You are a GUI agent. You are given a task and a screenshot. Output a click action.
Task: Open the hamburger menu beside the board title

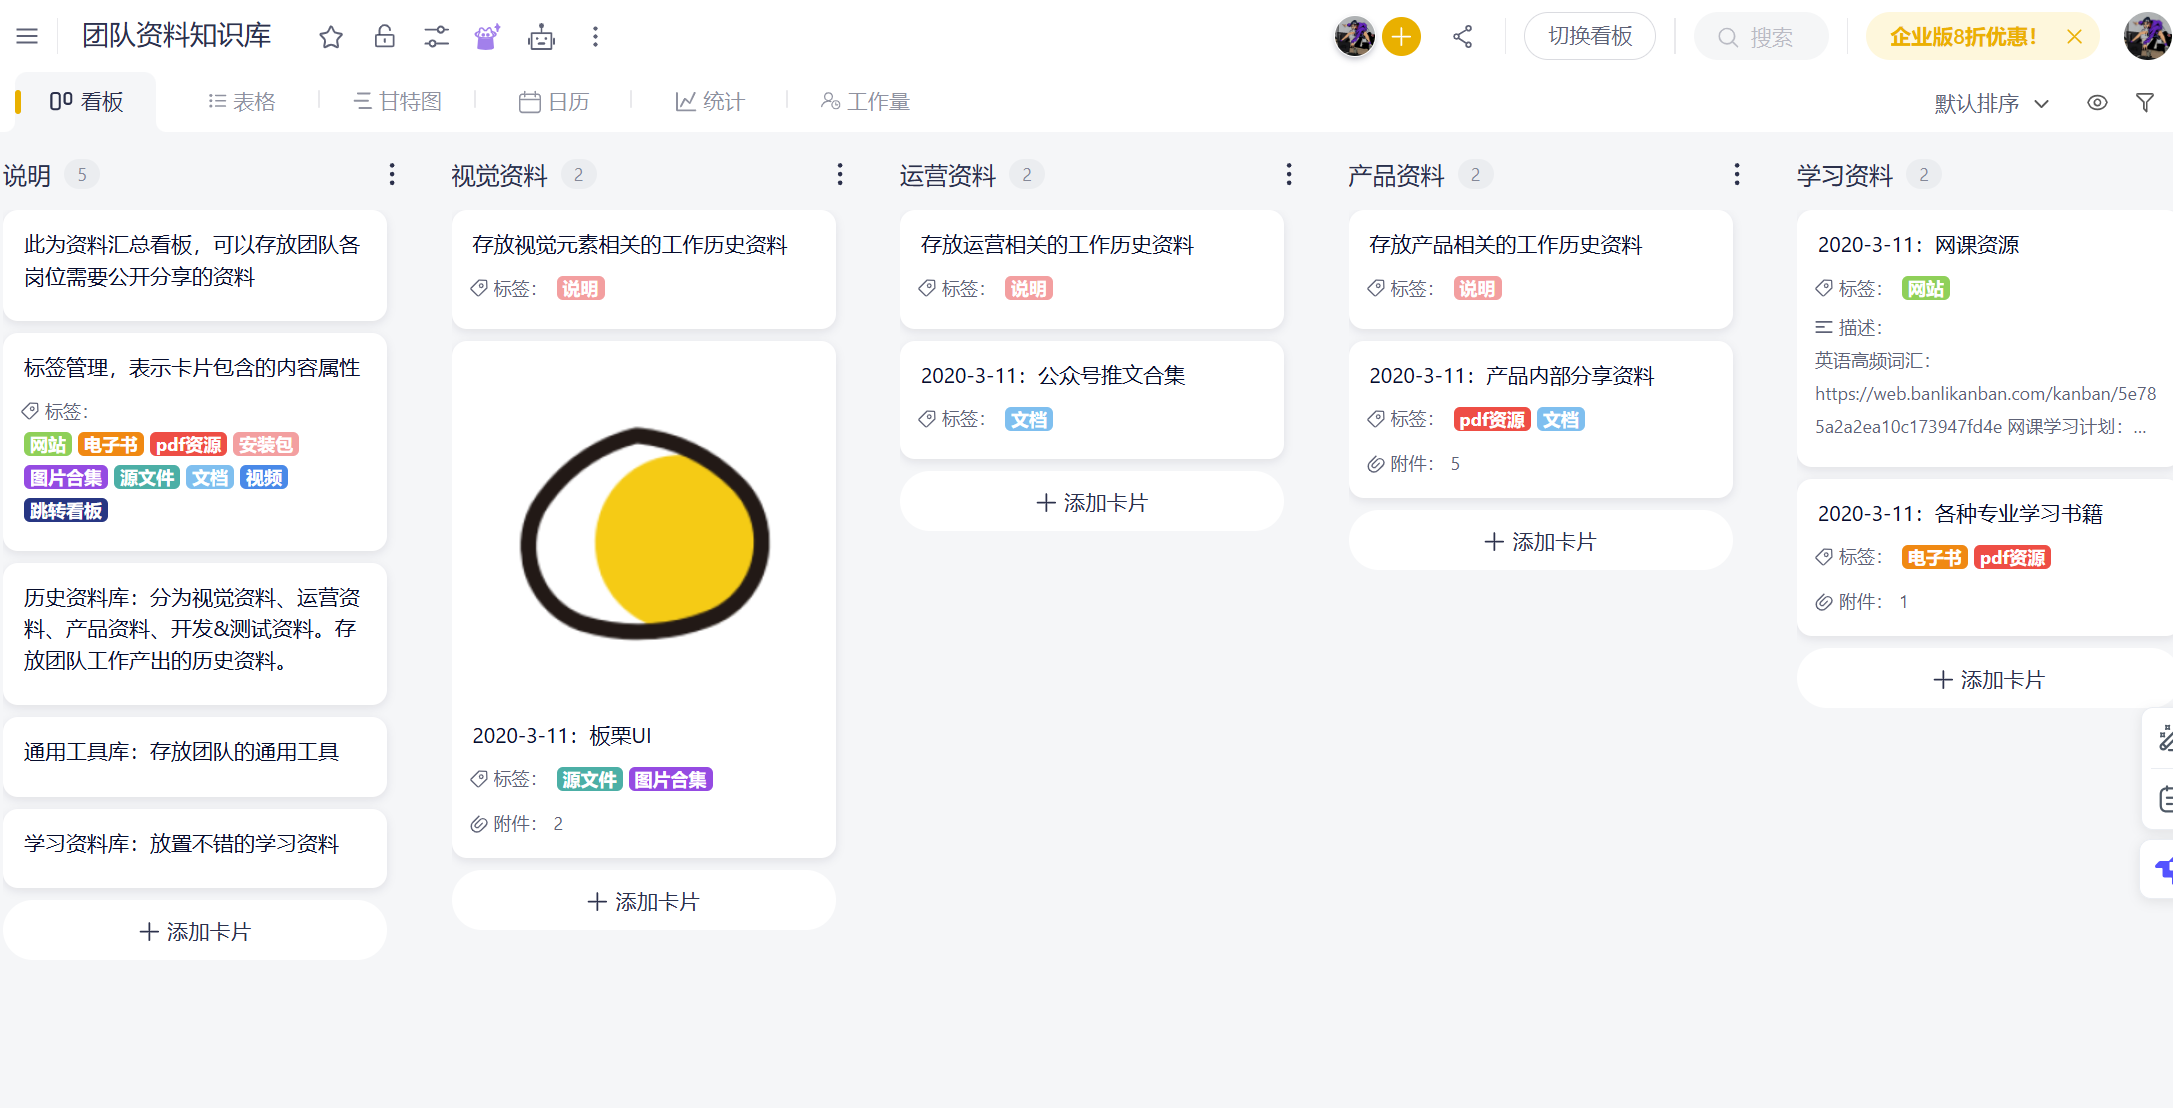coord(27,35)
